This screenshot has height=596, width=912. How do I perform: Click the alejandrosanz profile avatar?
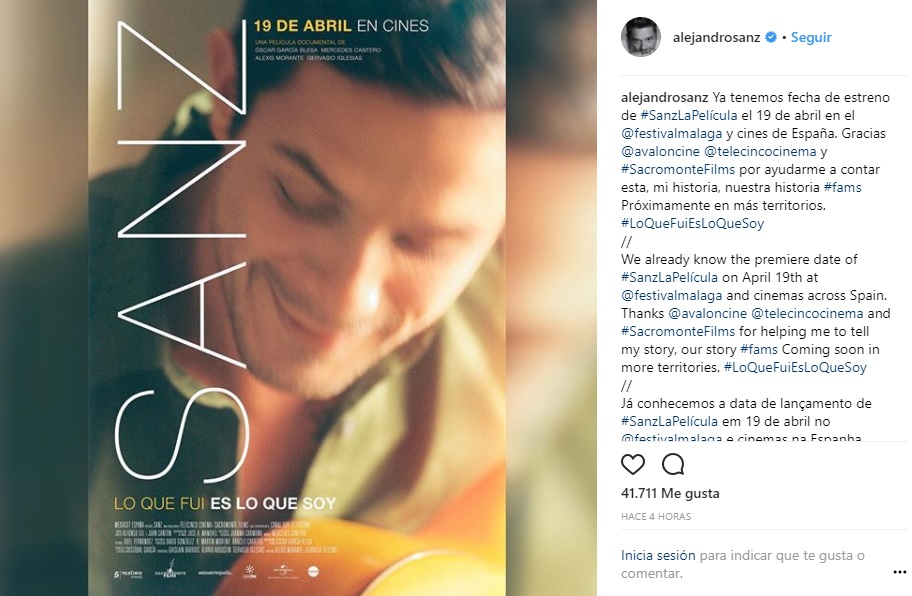pyautogui.click(x=640, y=37)
